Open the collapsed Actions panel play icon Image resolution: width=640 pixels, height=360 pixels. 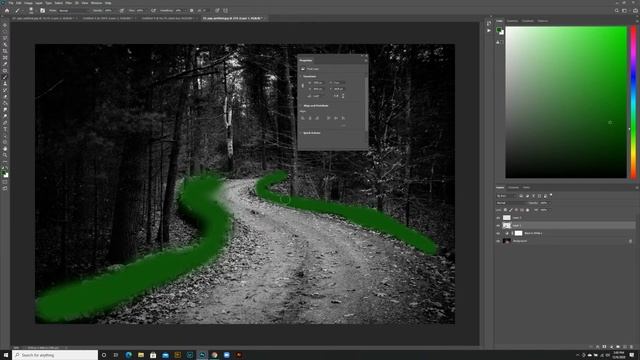[489, 30]
